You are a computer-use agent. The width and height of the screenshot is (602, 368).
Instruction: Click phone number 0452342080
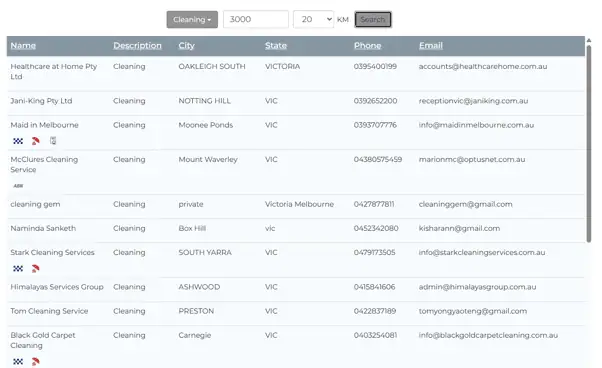click(376, 228)
